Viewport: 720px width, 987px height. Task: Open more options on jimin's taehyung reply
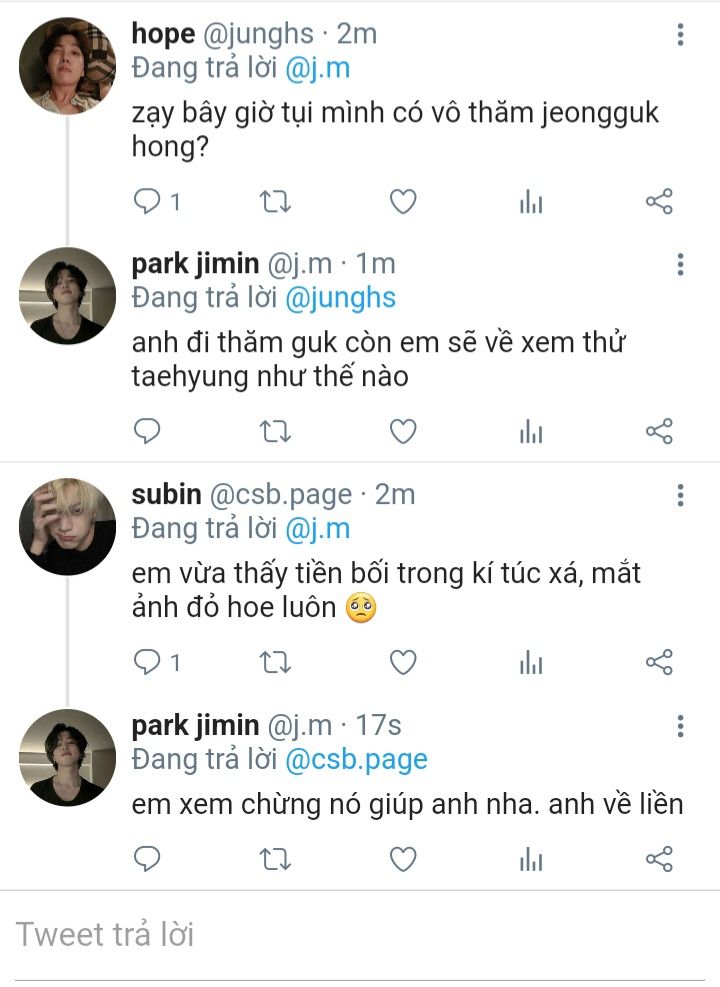click(680, 265)
